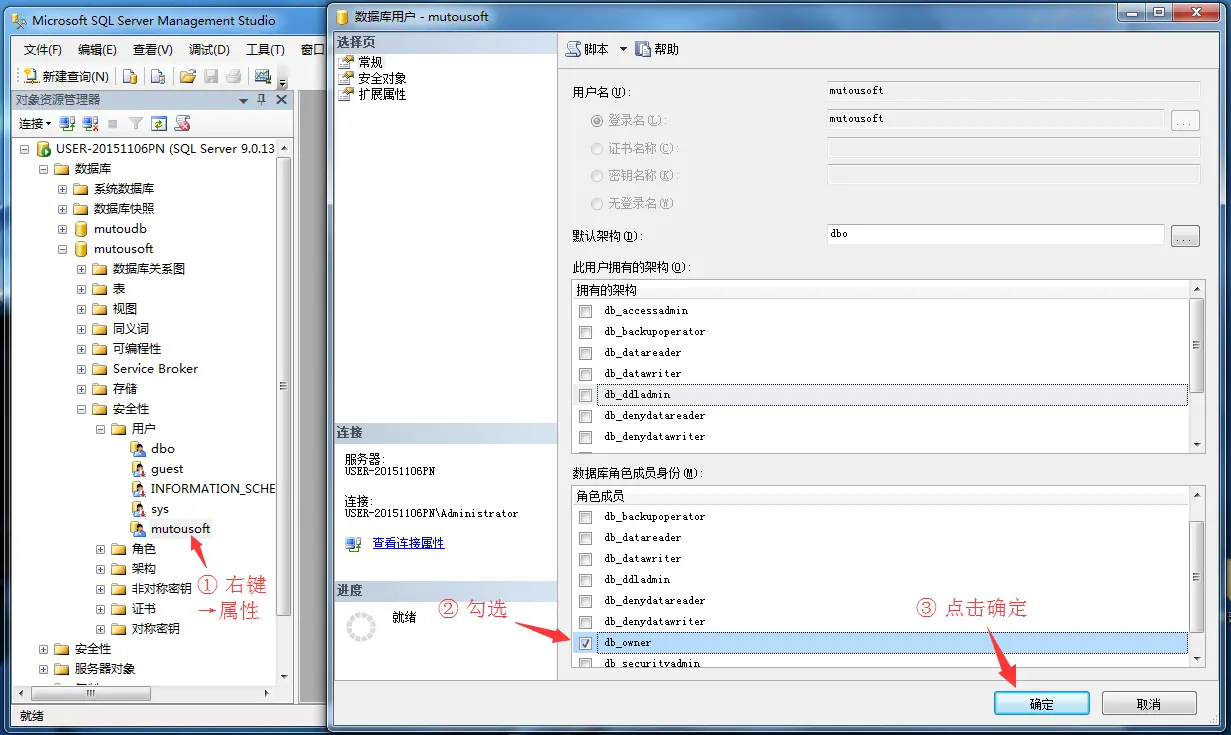
Task: Open the 查看(V) menu
Action: pos(153,49)
